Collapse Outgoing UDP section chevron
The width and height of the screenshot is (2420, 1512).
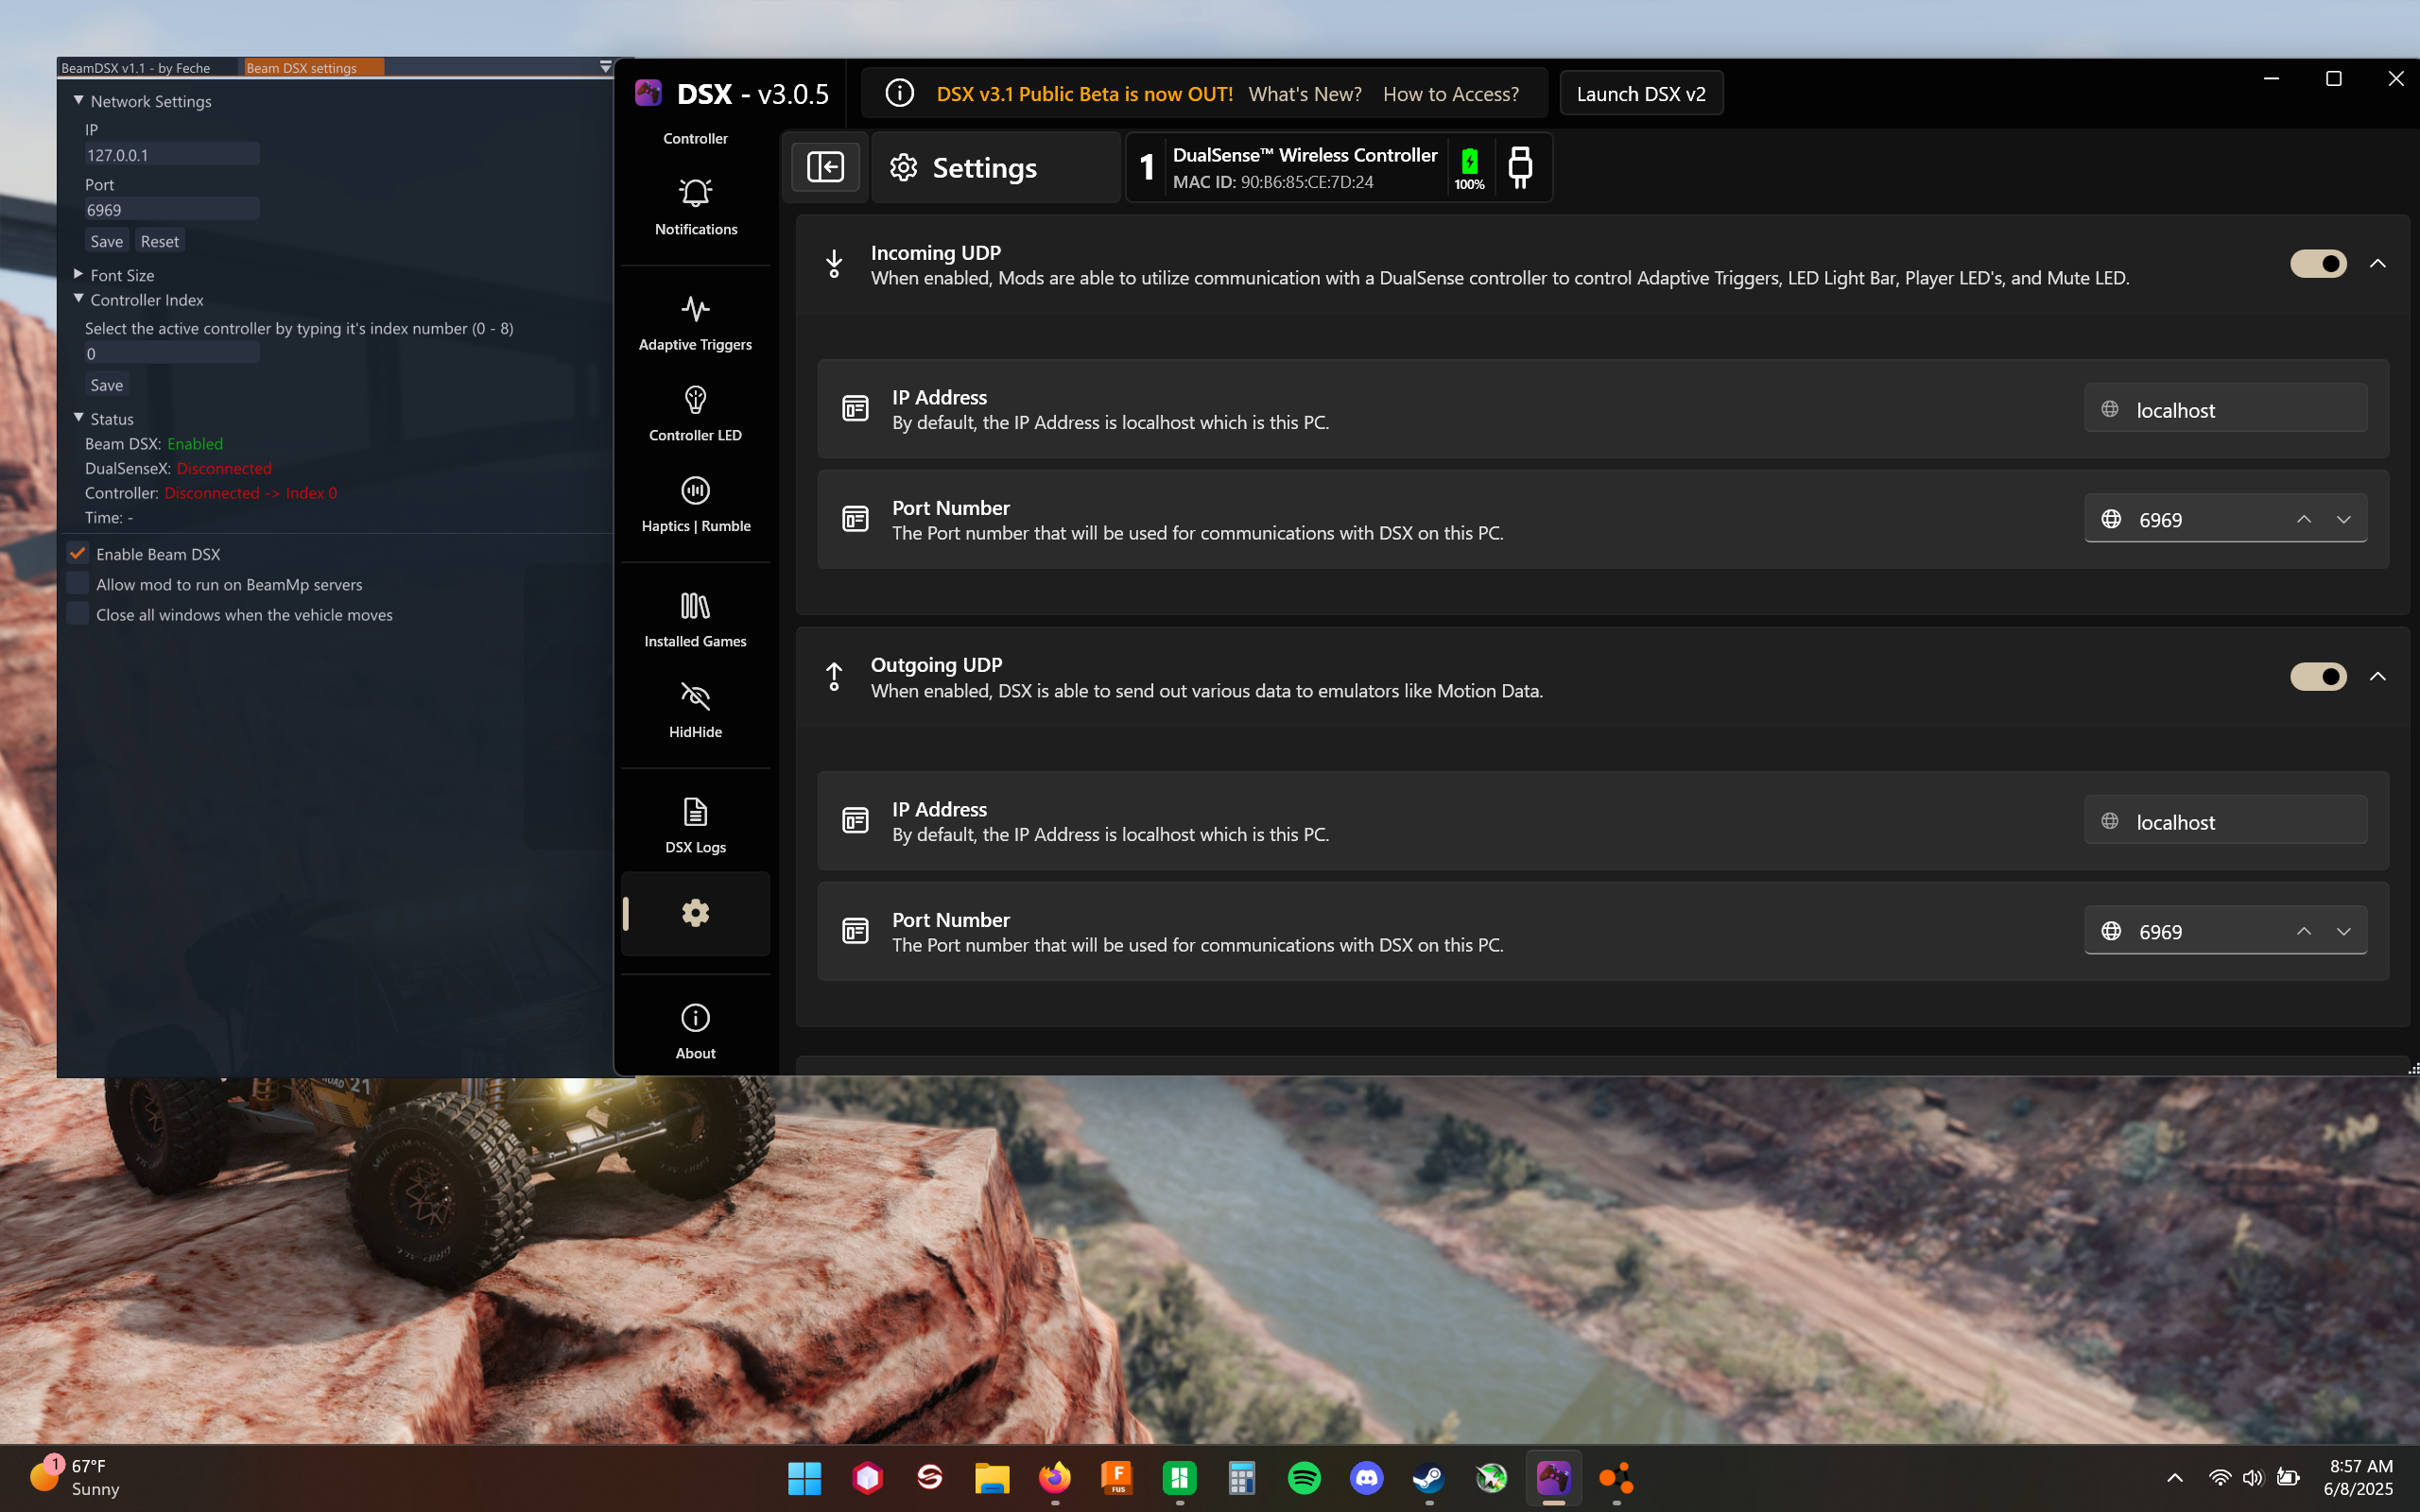2378,677
